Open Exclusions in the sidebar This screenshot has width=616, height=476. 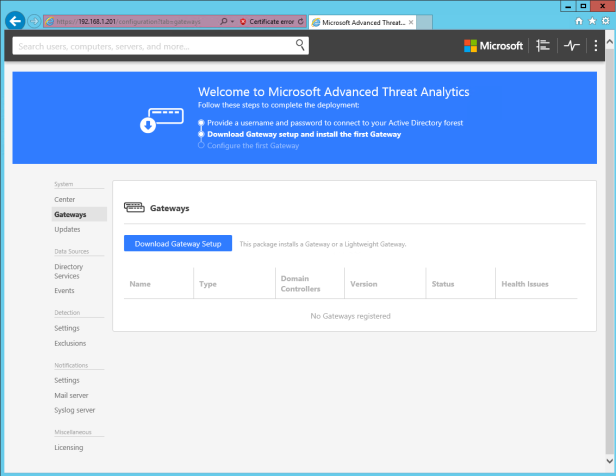pyautogui.click(x=70, y=343)
